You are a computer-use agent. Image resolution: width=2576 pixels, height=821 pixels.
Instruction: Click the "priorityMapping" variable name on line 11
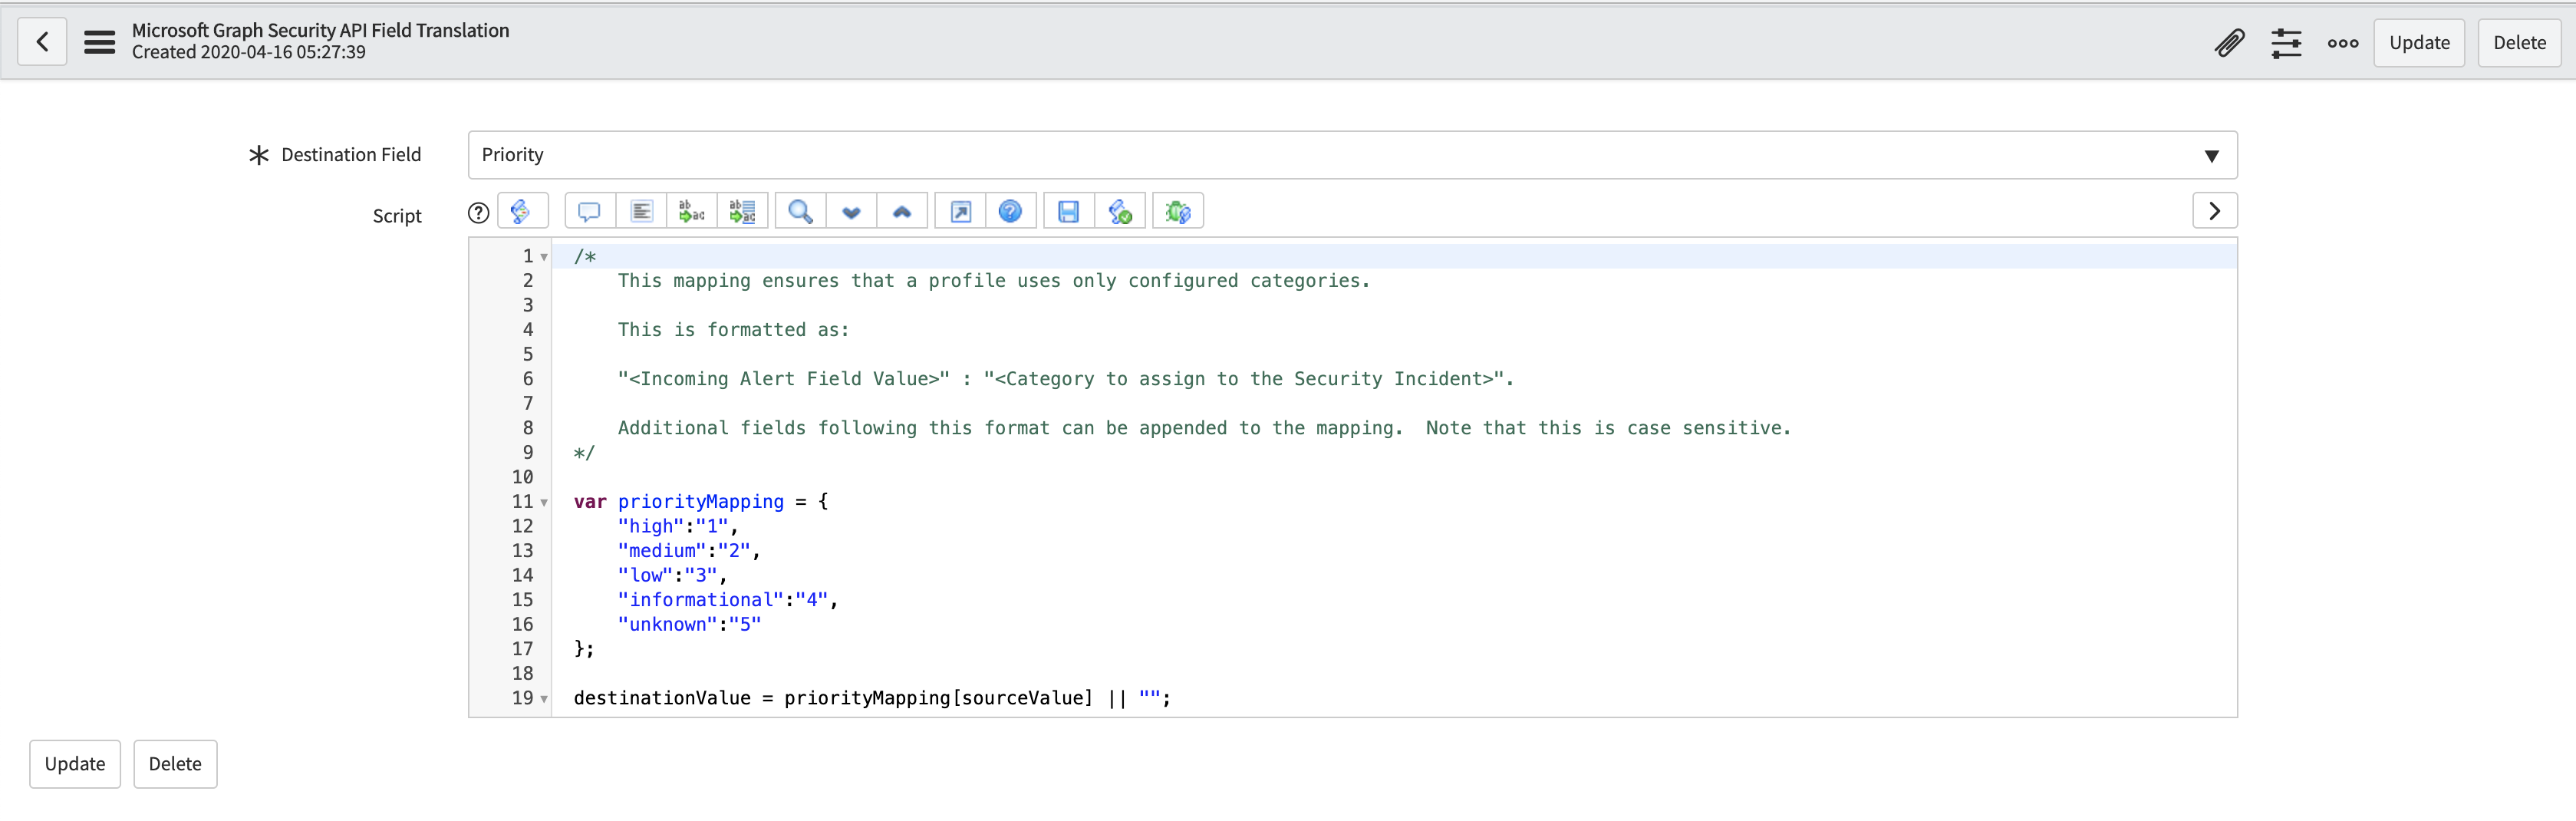point(700,501)
